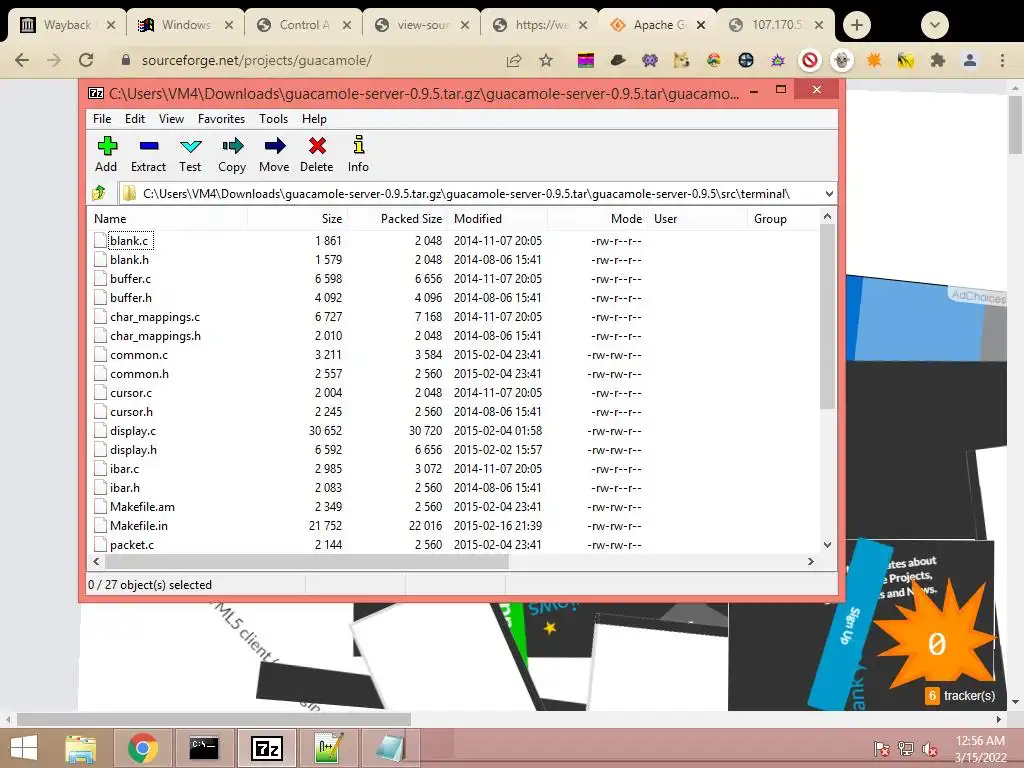The width and height of the screenshot is (1024, 768).
Task: Open Chrome from the taskbar
Action: [x=142, y=748]
